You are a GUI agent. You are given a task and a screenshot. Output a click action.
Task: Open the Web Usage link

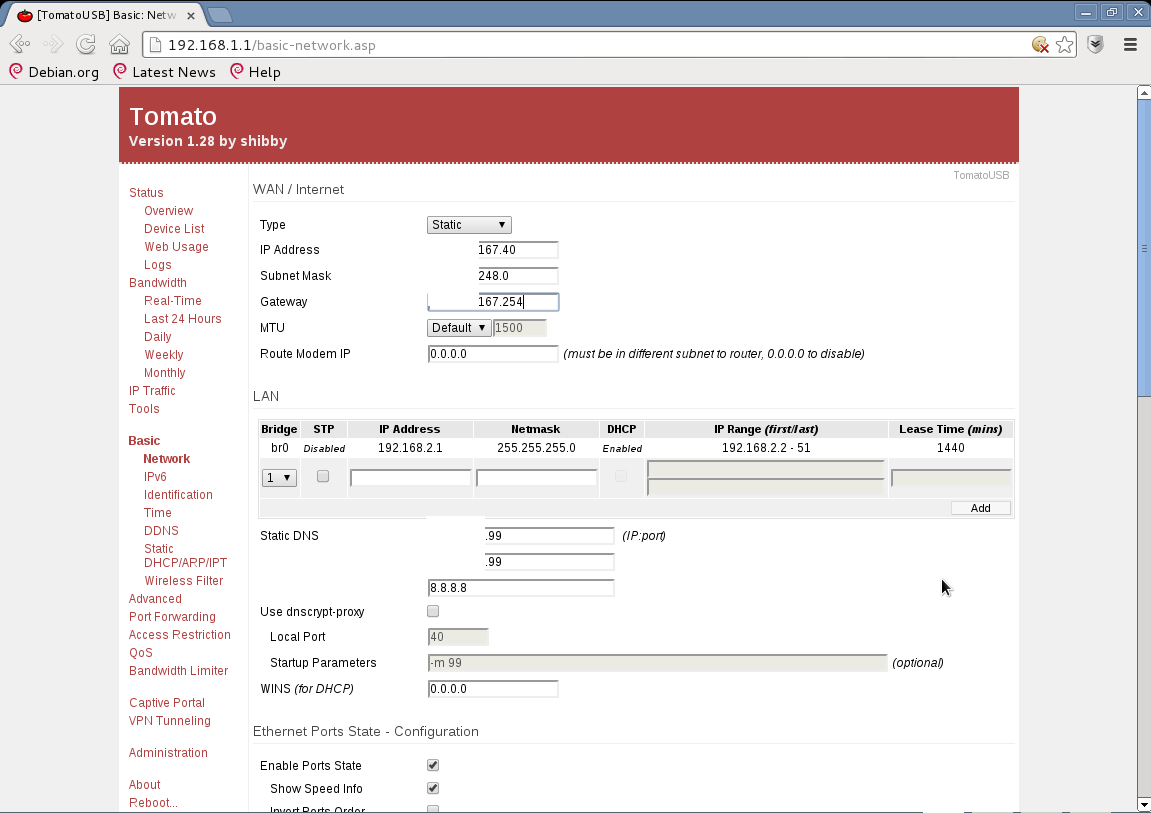pos(176,247)
